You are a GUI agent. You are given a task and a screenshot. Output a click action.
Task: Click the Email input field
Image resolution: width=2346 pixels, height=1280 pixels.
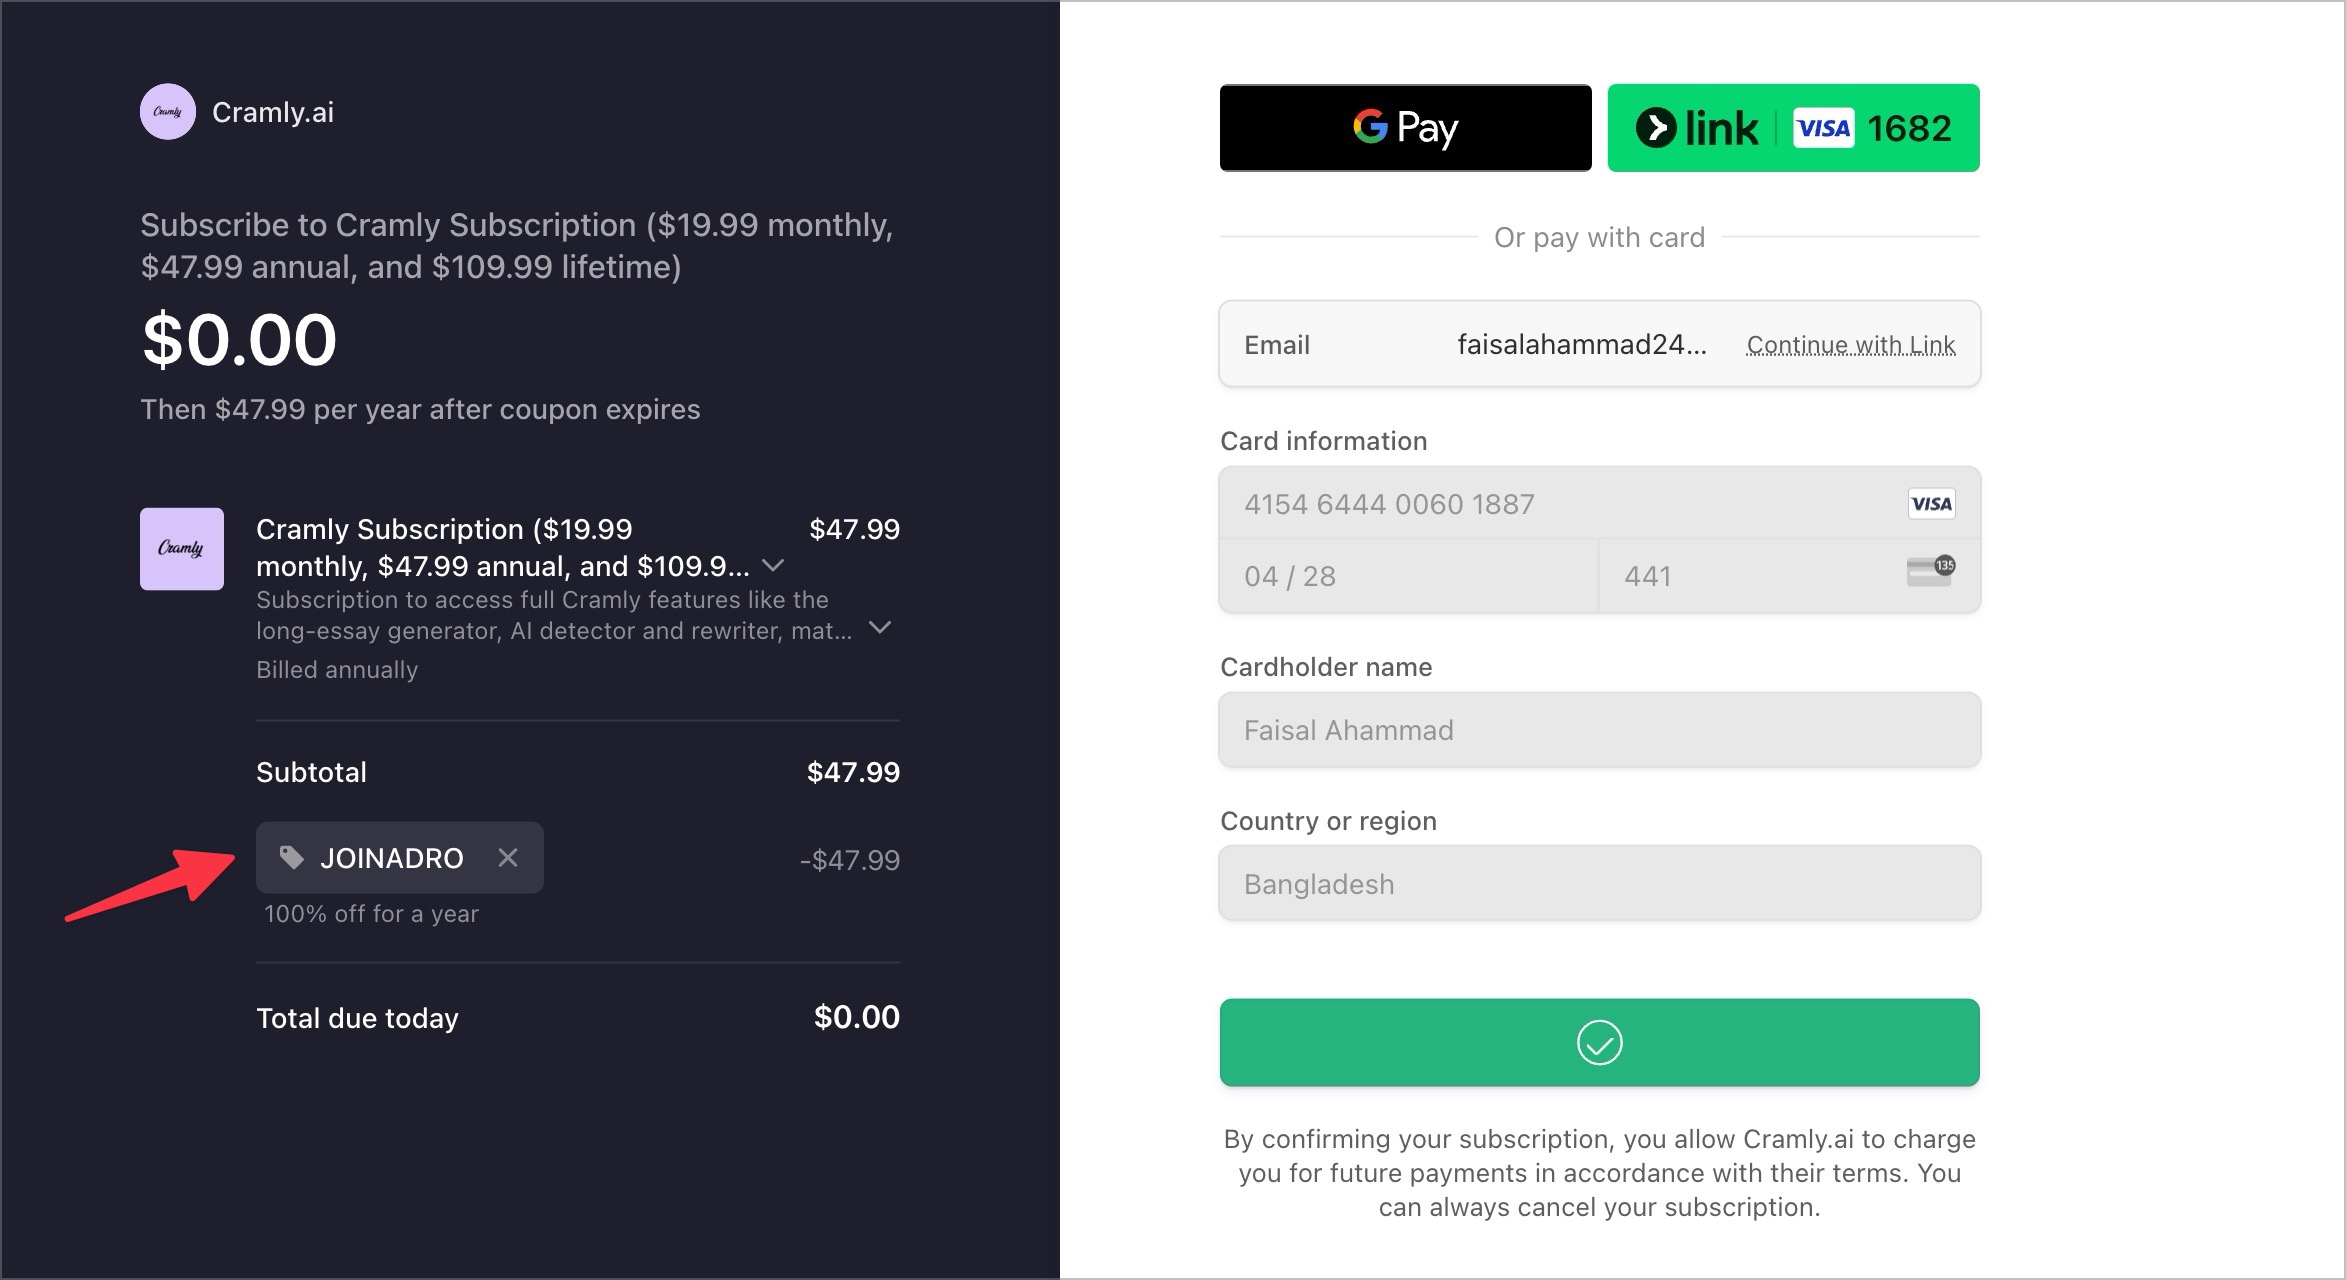point(1580,345)
